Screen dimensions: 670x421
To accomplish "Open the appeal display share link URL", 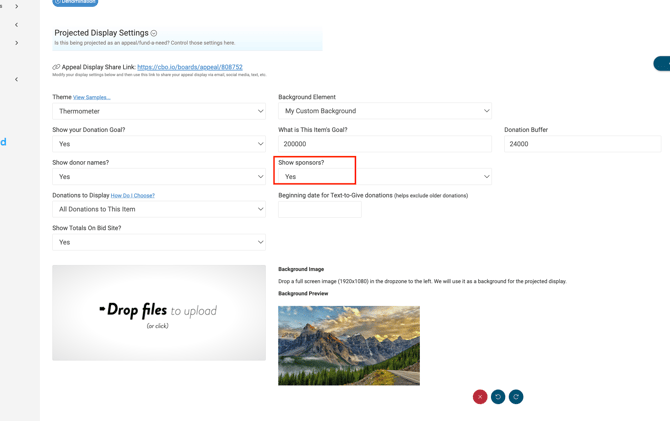I will pyautogui.click(x=190, y=67).
